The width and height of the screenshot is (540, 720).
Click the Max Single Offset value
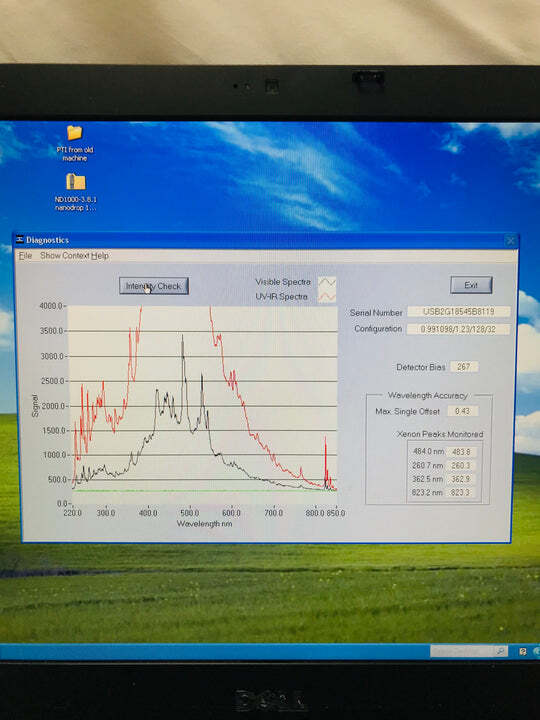(462, 411)
